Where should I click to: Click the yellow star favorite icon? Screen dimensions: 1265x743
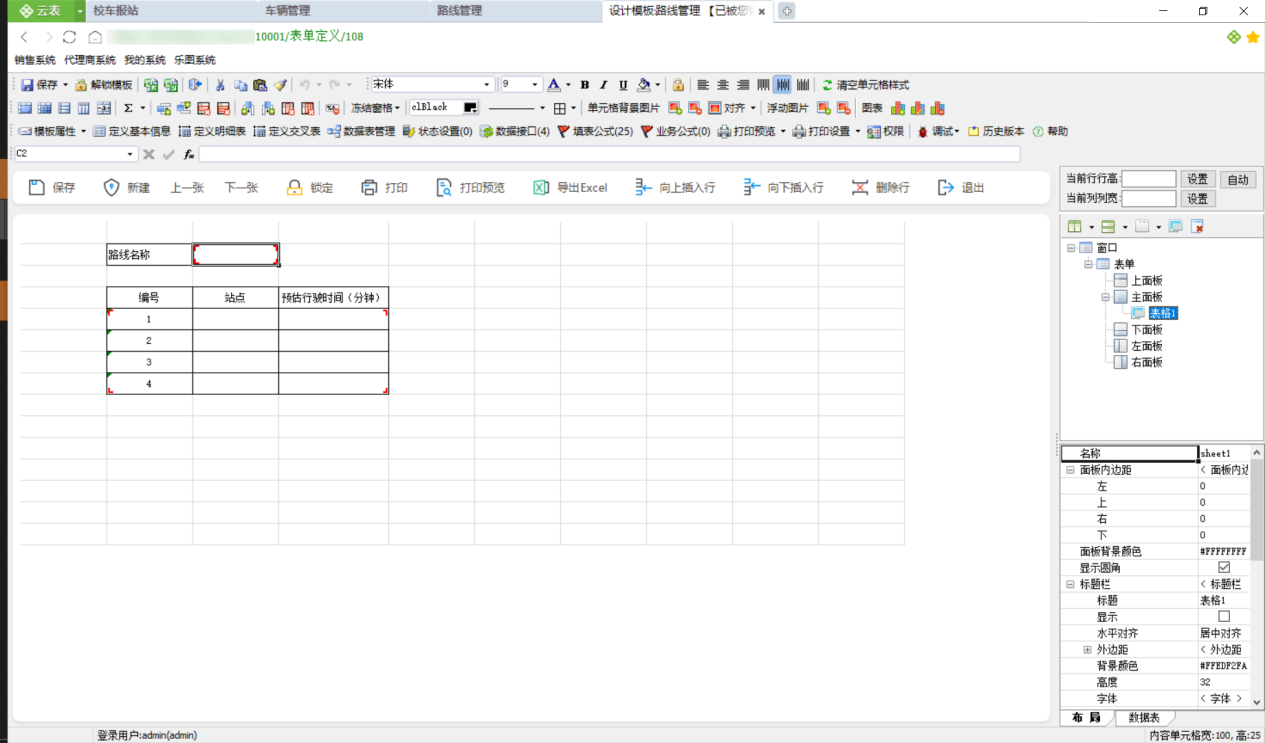coord(1252,37)
